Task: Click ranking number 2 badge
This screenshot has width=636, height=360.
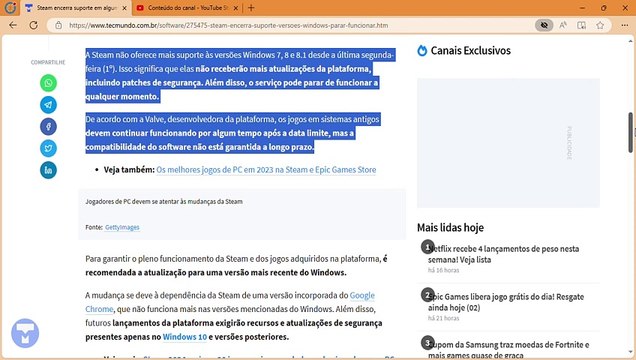Action: pyautogui.click(x=428, y=295)
